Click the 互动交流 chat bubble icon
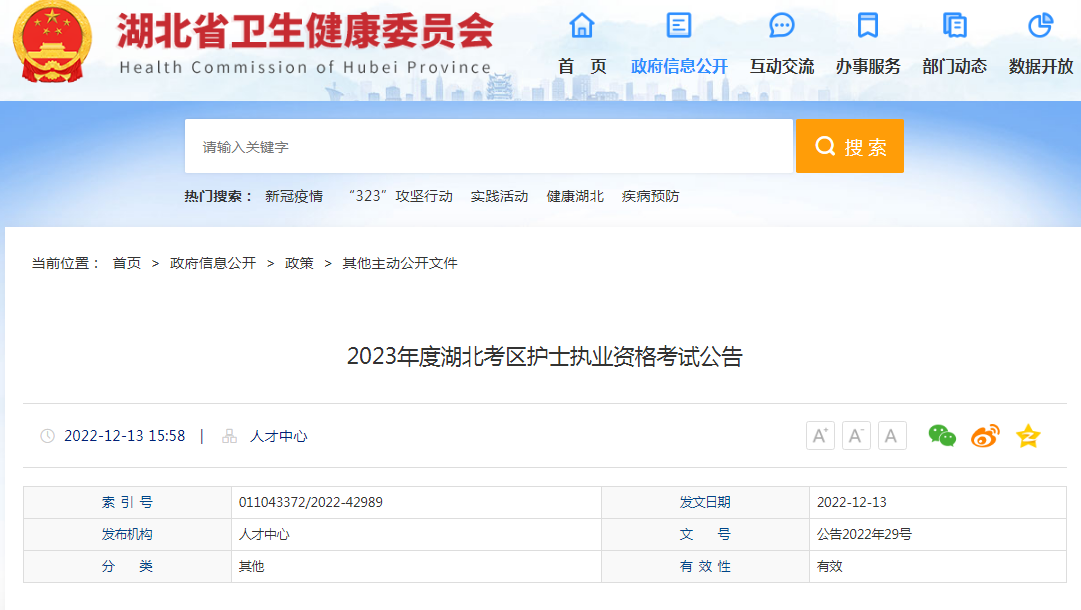Viewport: 1081px width, 610px height. [x=782, y=26]
